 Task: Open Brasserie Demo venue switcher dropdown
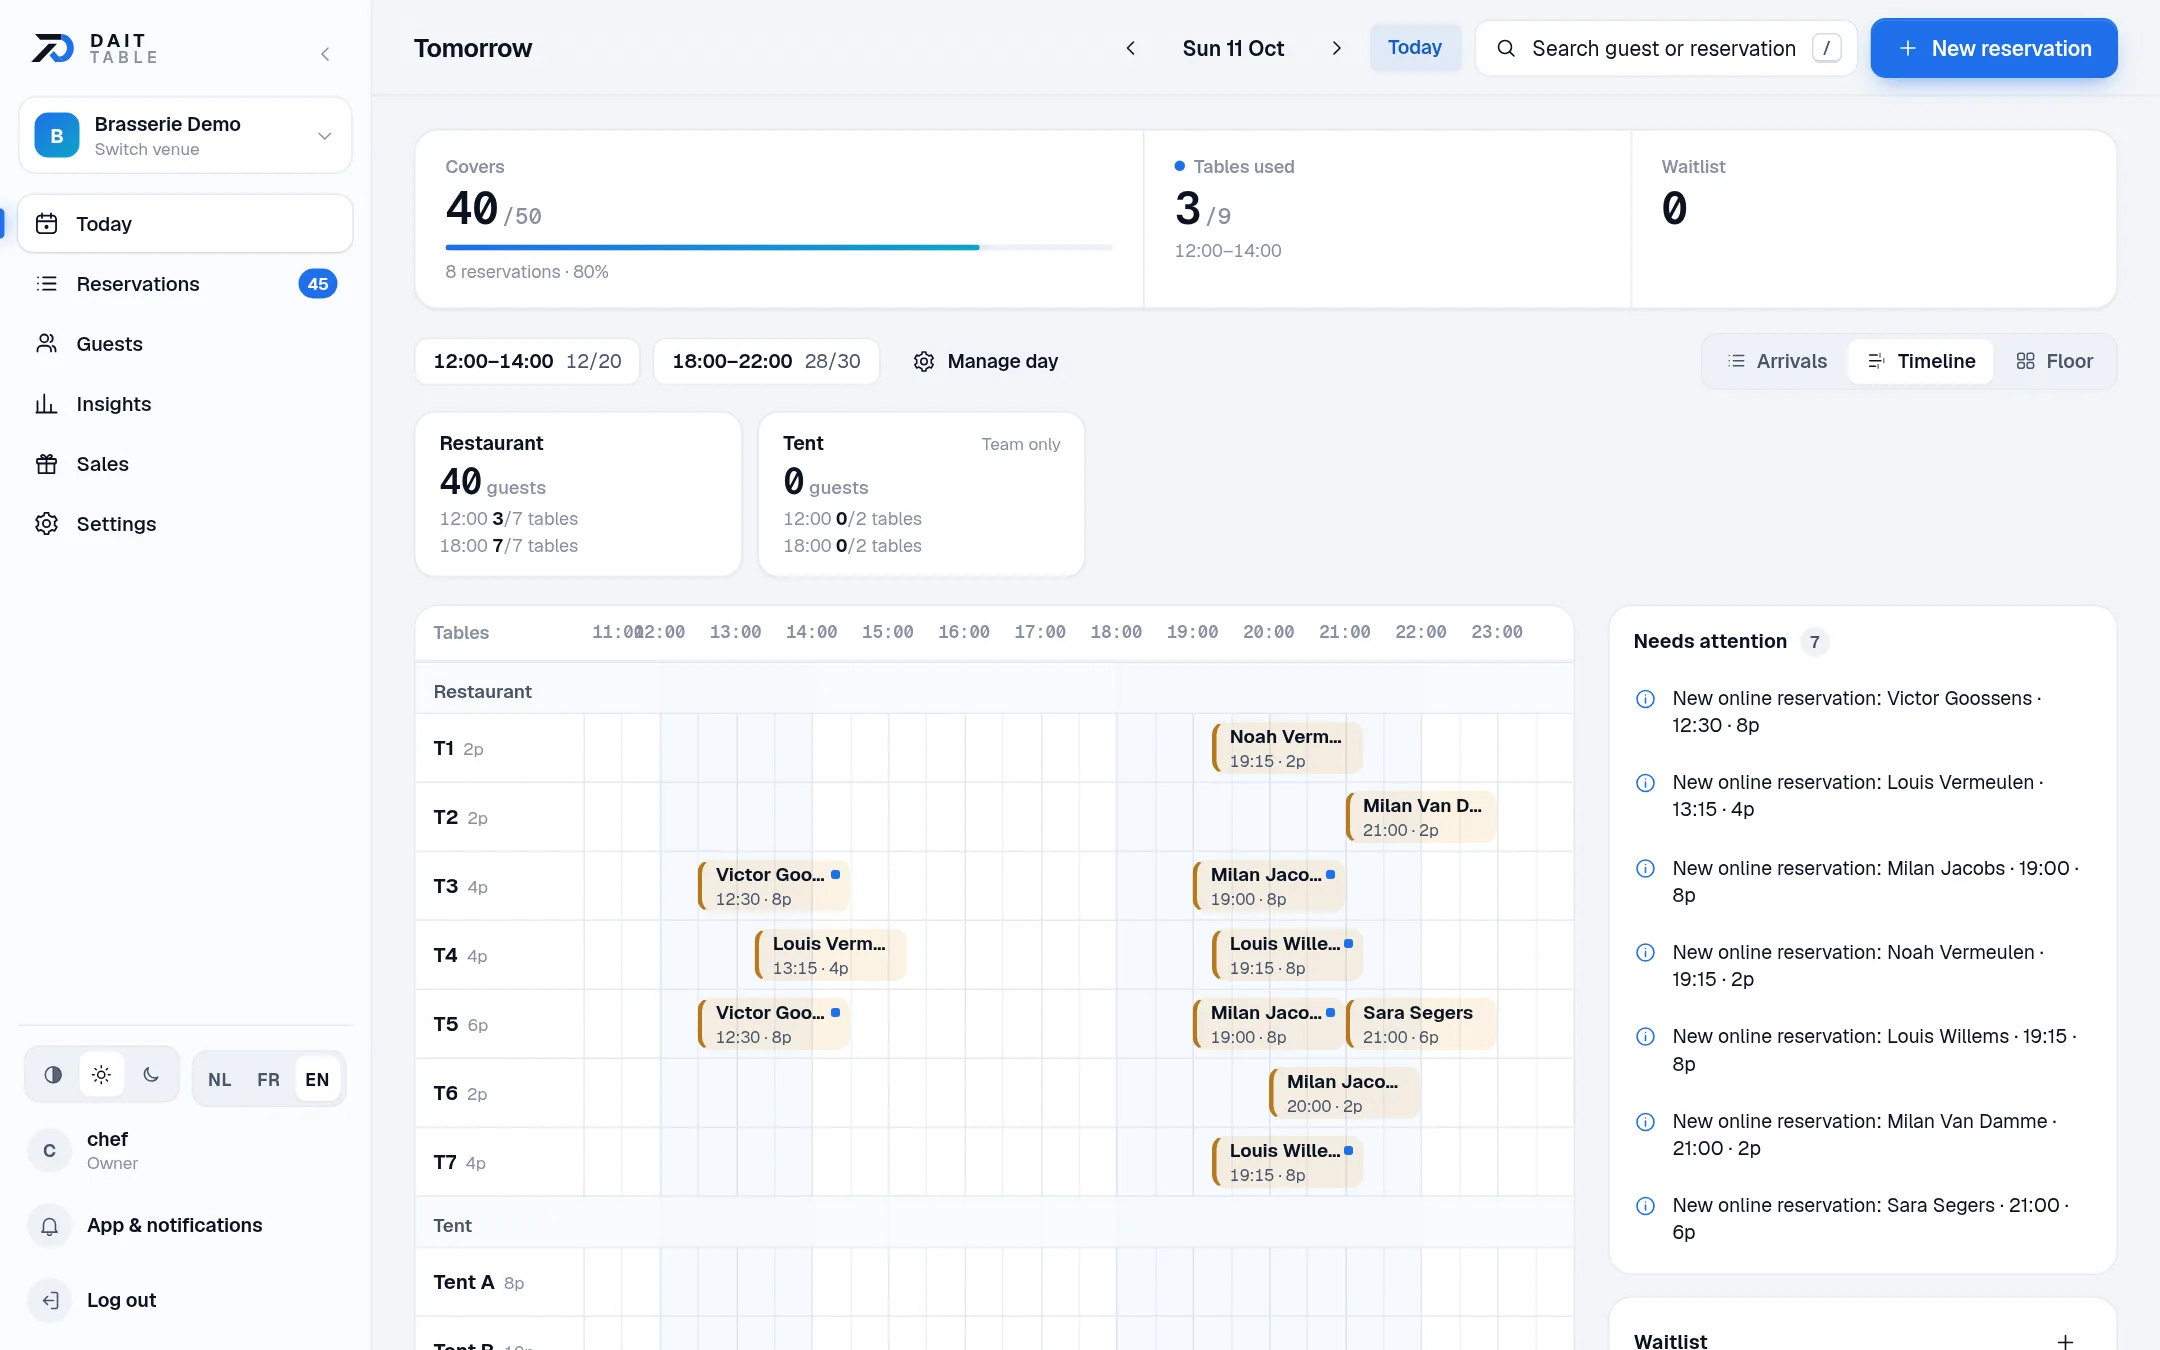(185, 135)
